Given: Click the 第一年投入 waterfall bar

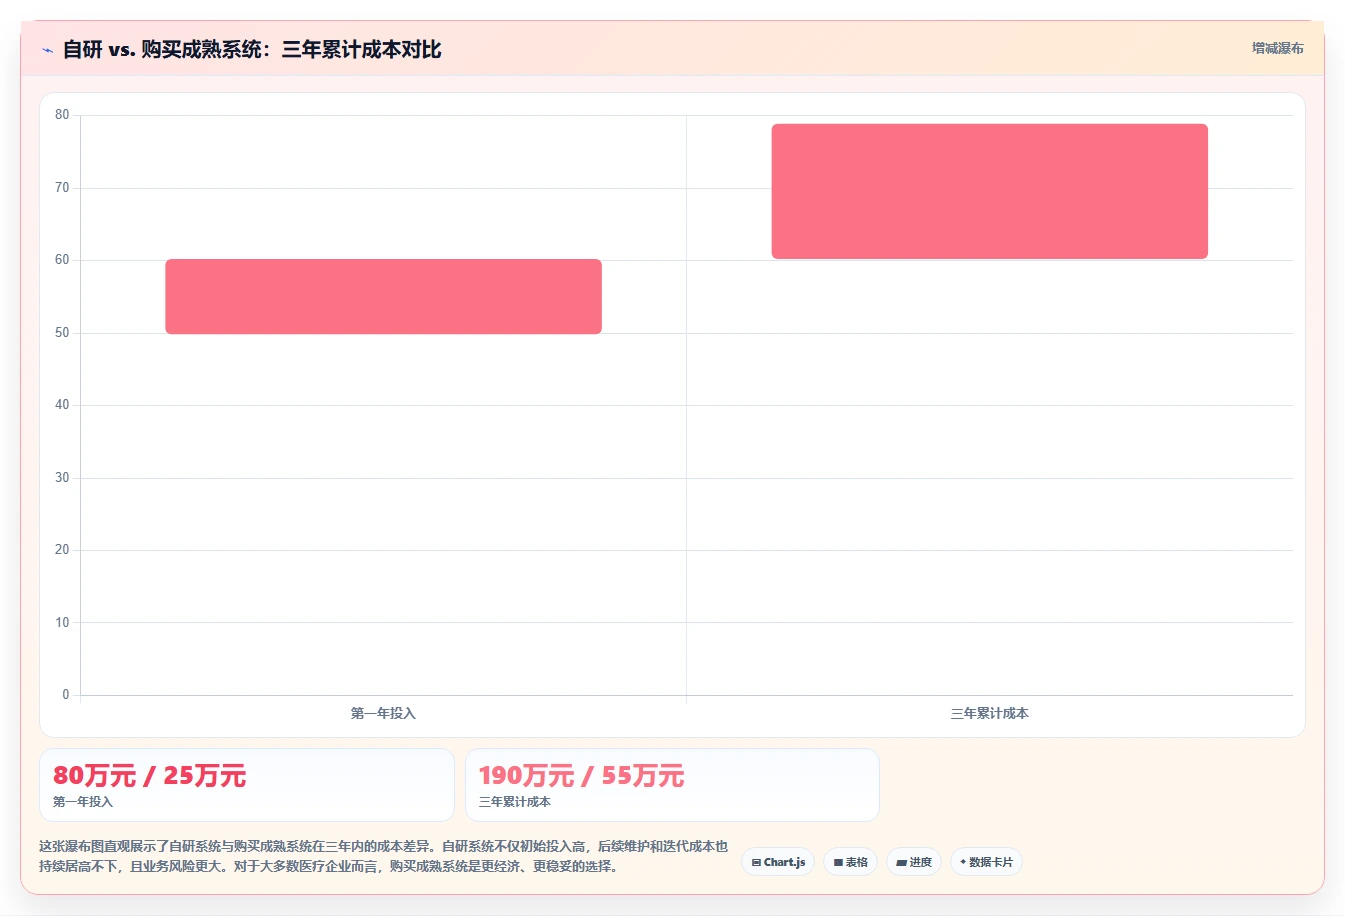Looking at the screenshot, I should coord(383,296).
